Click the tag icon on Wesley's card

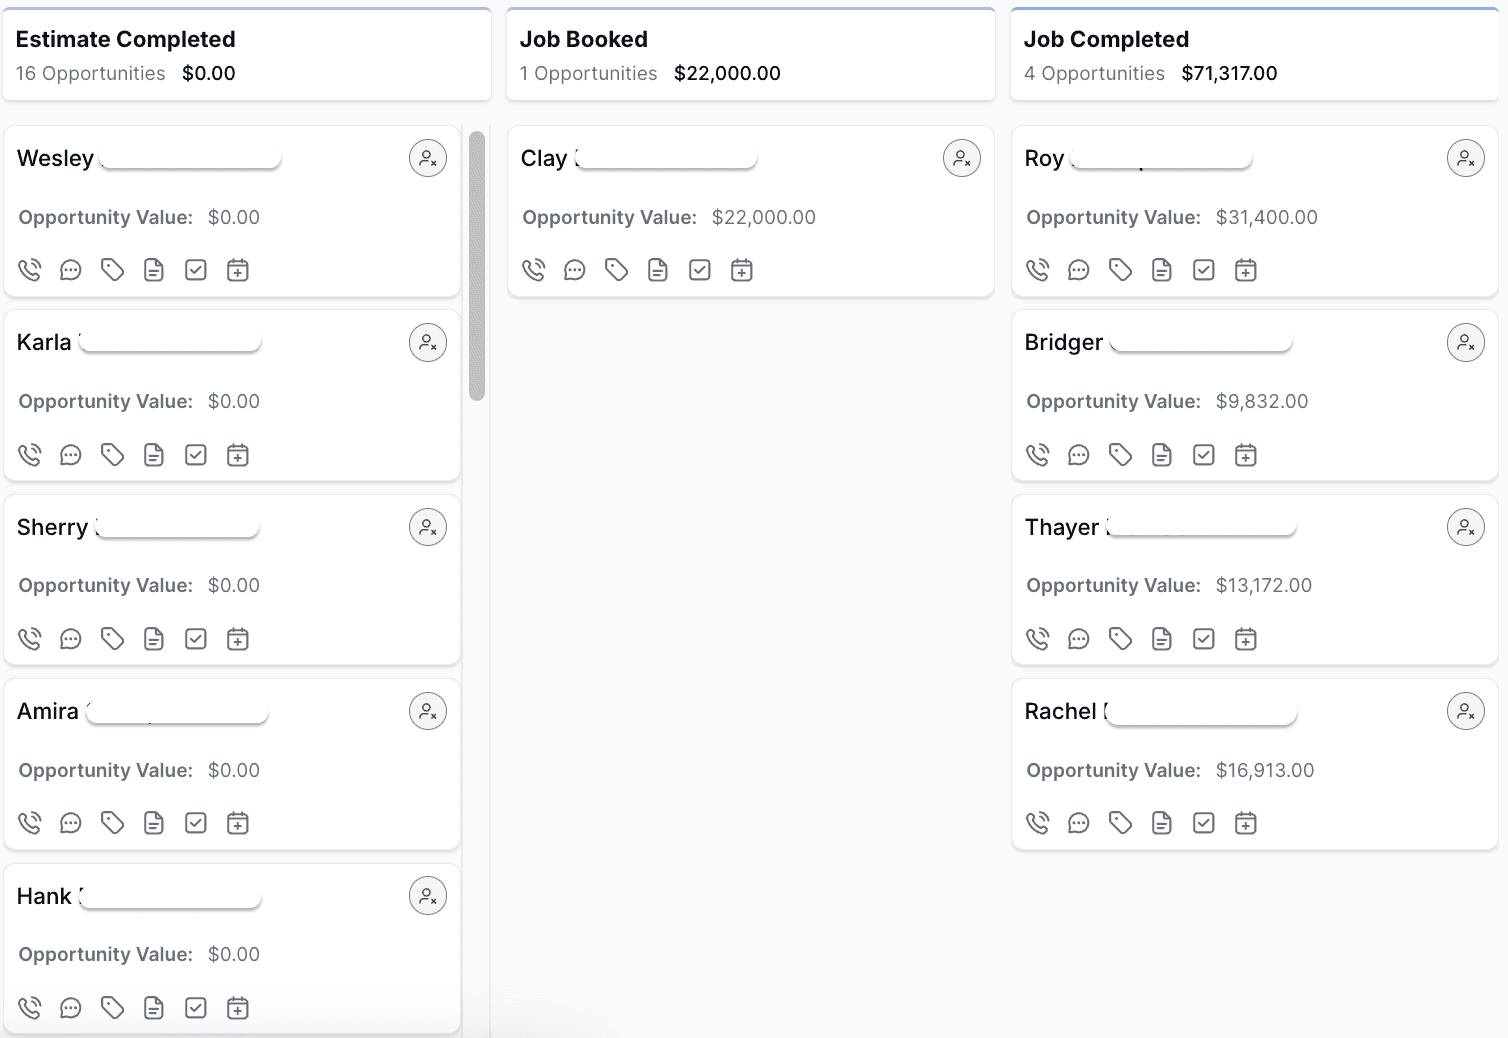[112, 270]
